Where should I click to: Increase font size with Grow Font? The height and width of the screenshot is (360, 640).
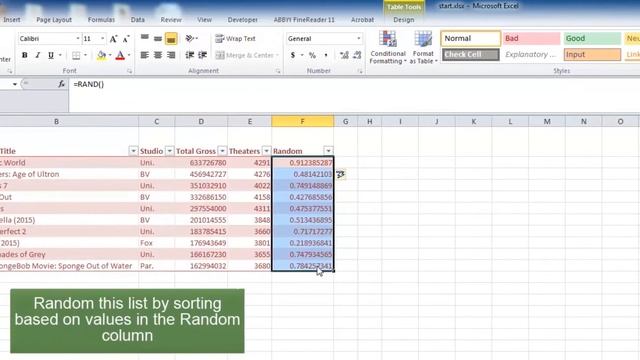(113, 39)
